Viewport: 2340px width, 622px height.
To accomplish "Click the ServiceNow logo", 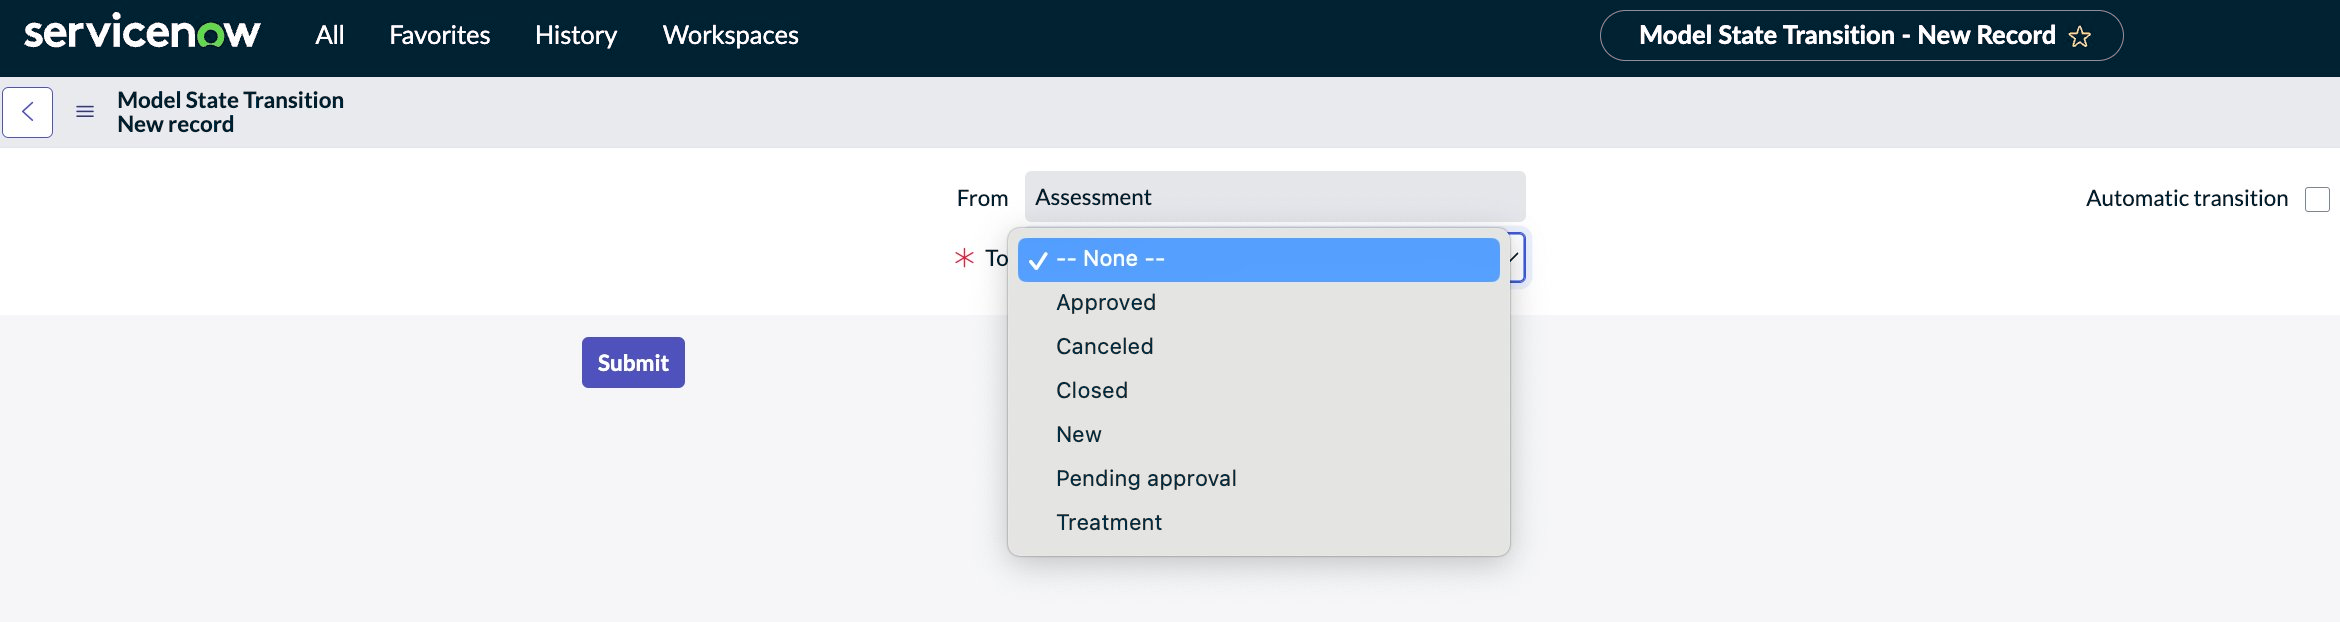I will coord(141,32).
